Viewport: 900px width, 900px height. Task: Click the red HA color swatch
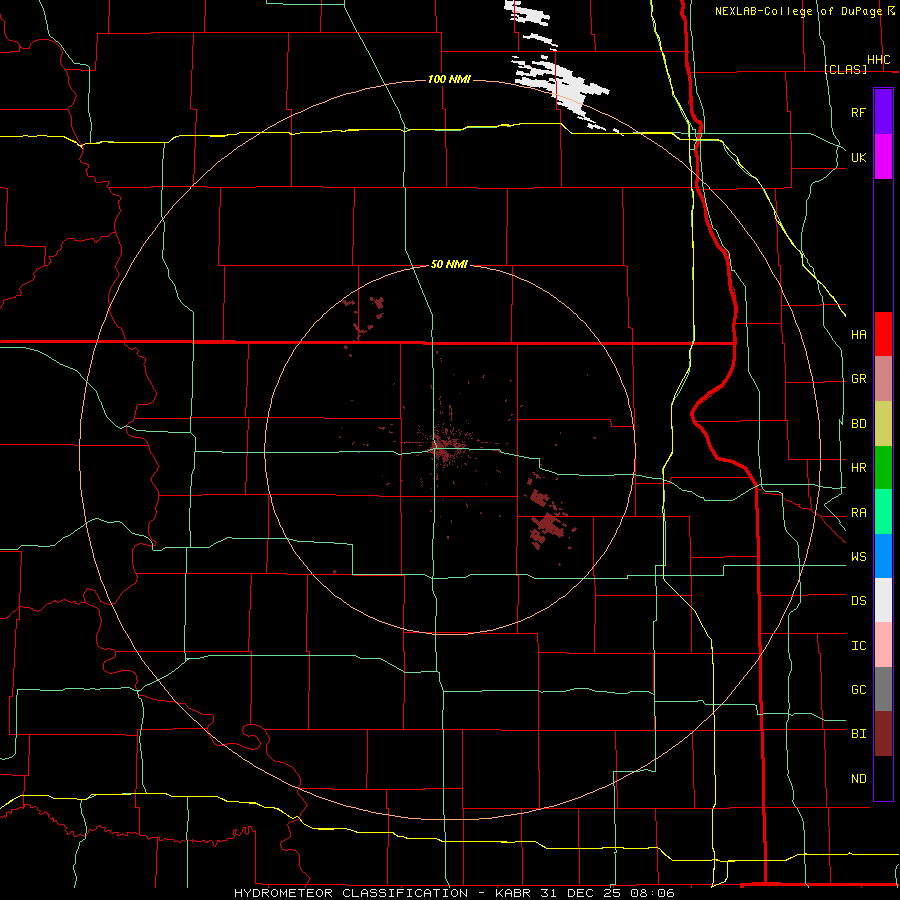(x=883, y=334)
